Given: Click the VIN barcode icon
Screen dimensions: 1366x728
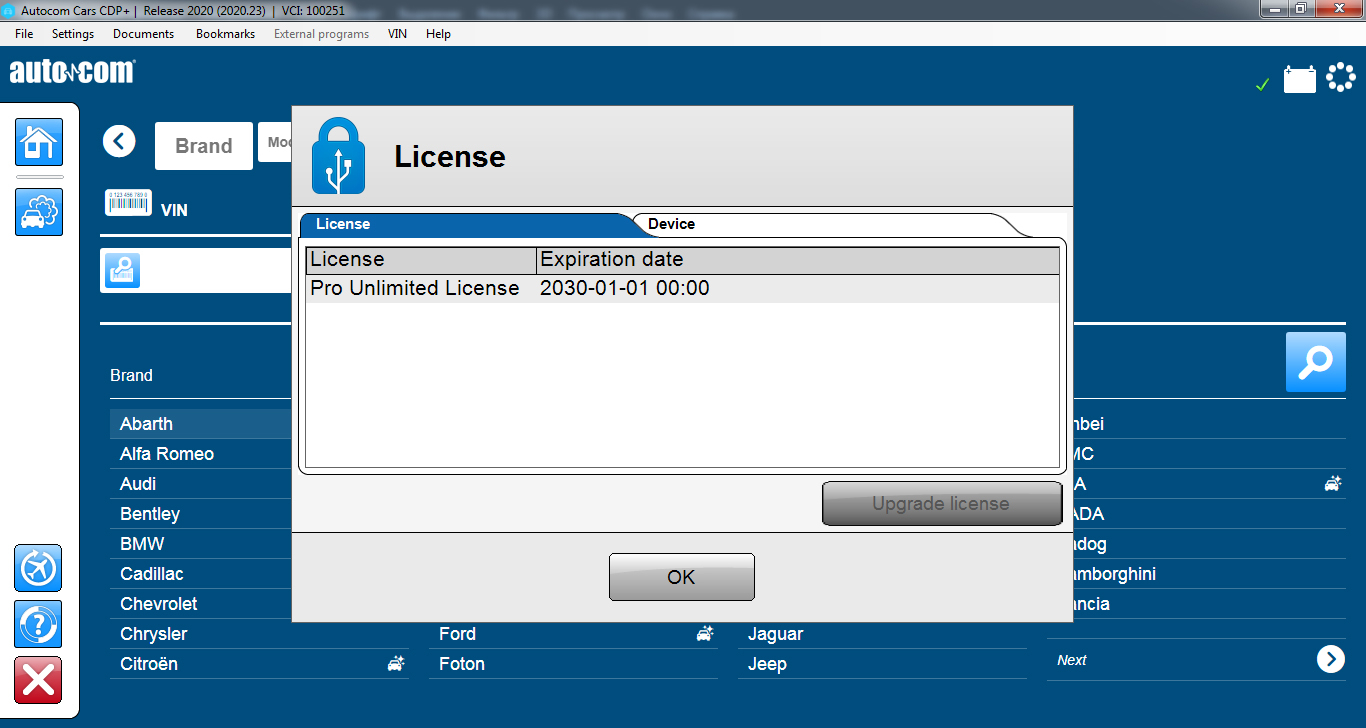Looking at the screenshot, I should pos(128,202).
